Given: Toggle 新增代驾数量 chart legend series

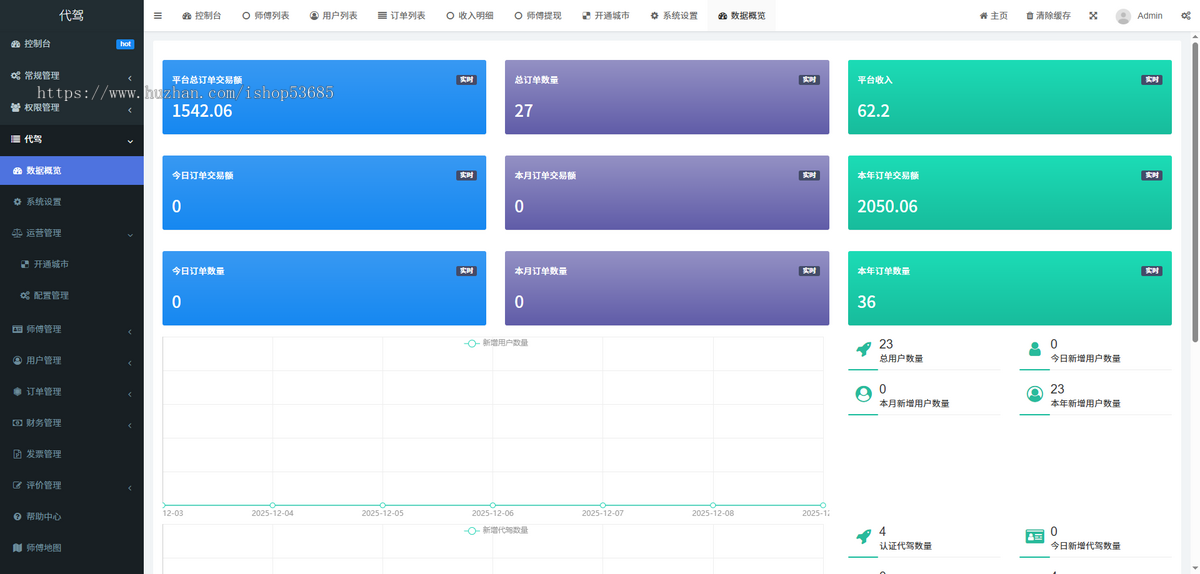Looking at the screenshot, I should click(497, 530).
